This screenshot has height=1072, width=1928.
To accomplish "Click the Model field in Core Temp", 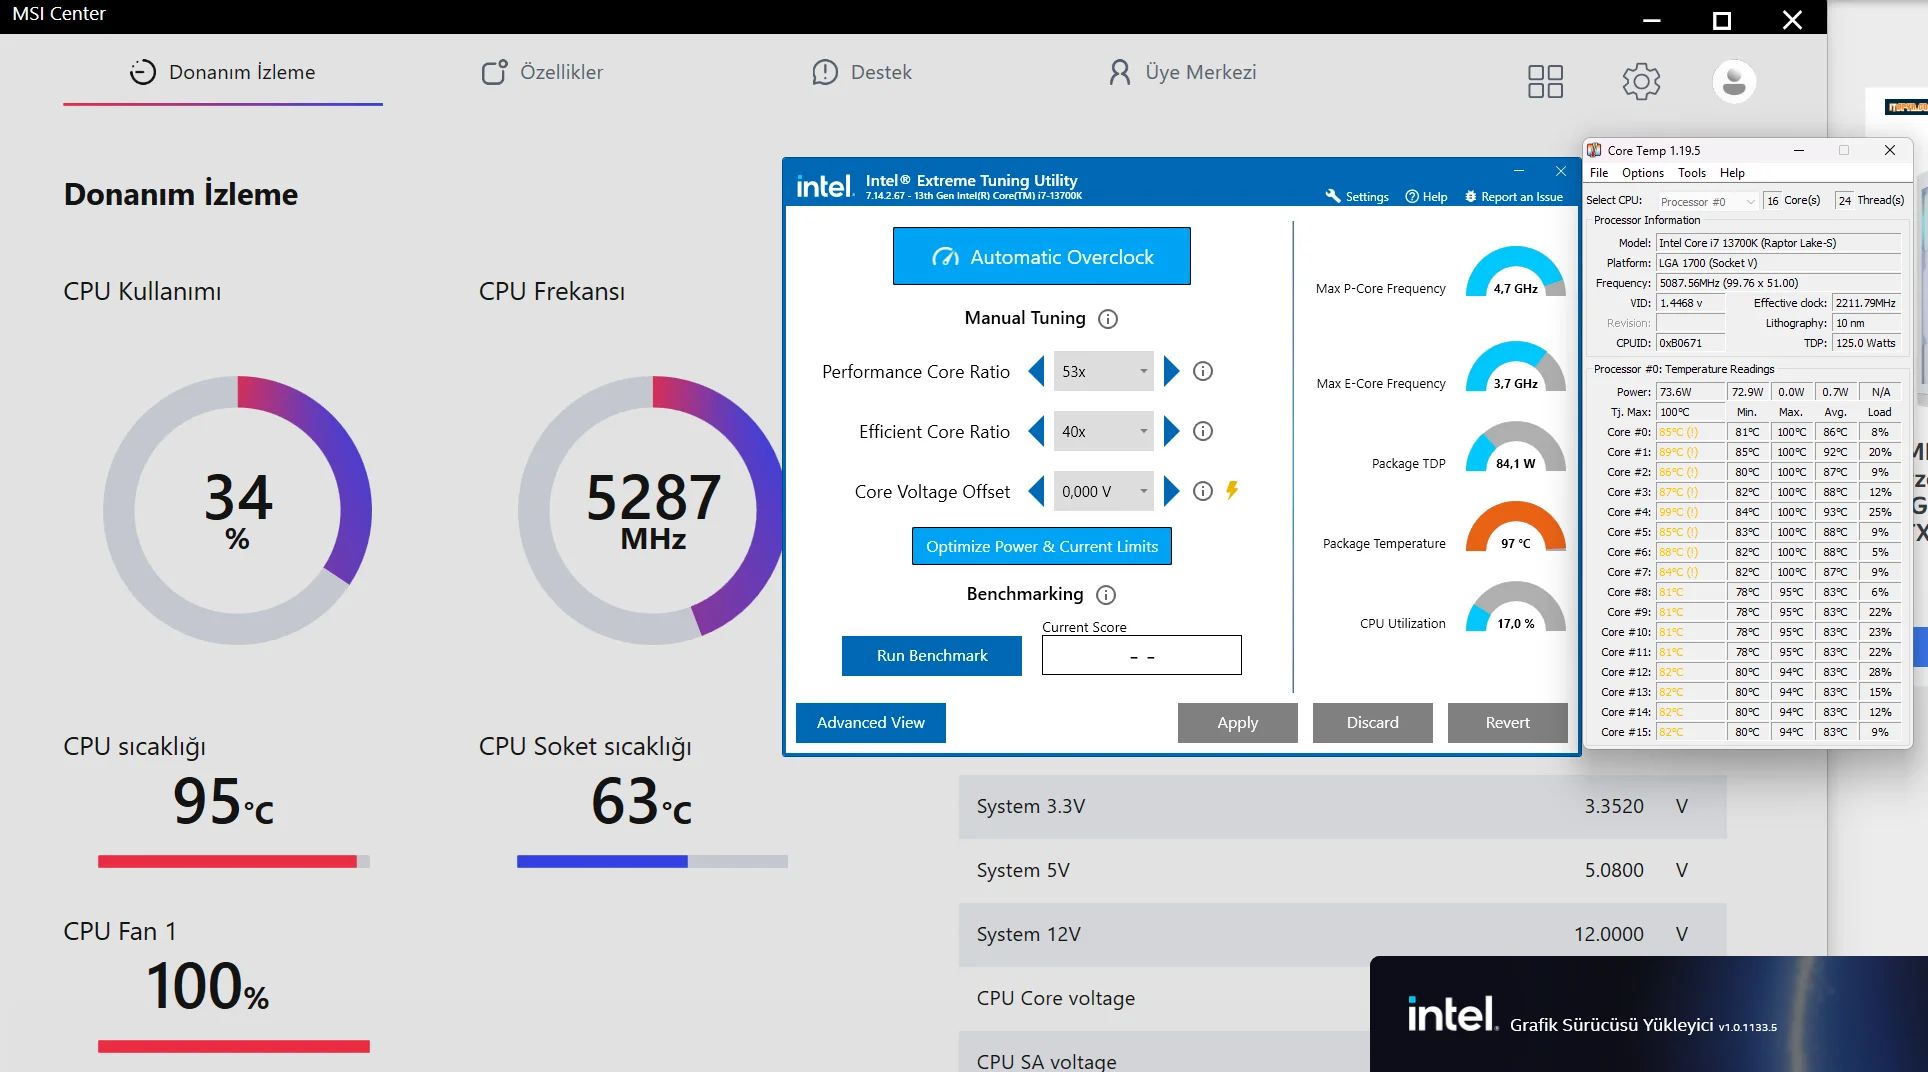I will point(1779,243).
